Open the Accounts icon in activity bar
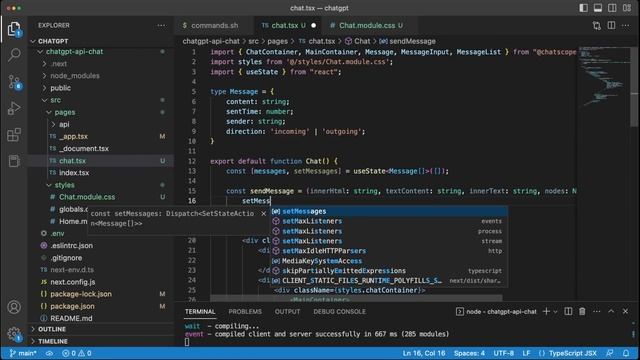 click(x=14, y=307)
